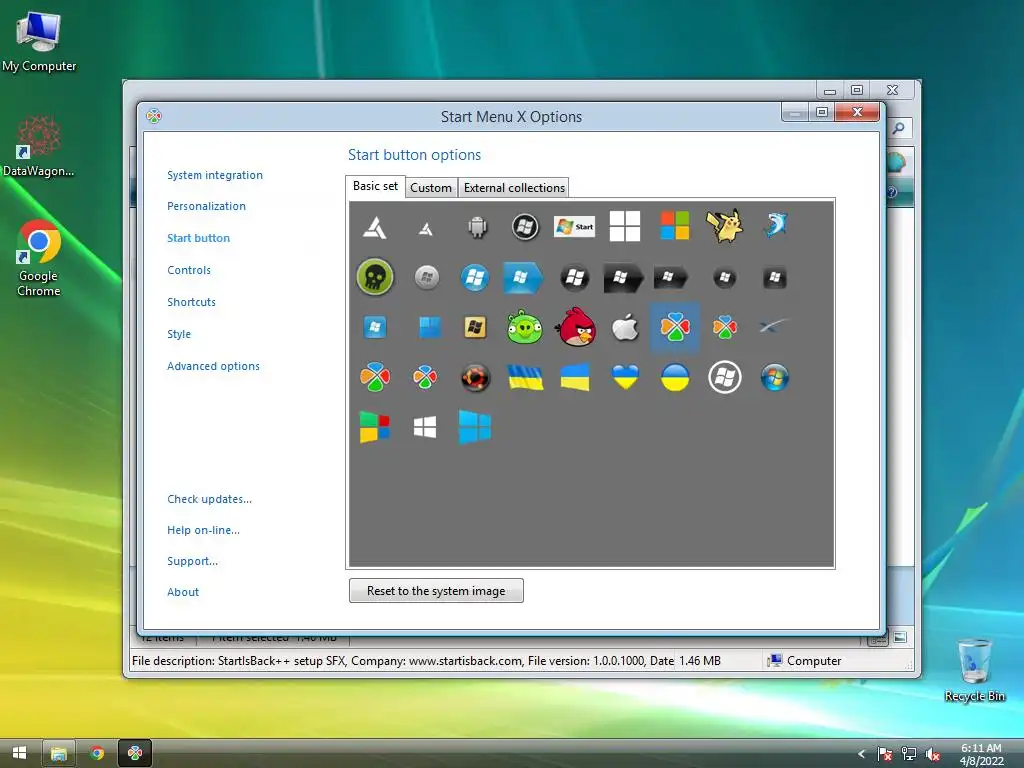This screenshot has width=1024, height=768.
Task: Select the Ubuntu logo start button icon
Action: (475, 377)
